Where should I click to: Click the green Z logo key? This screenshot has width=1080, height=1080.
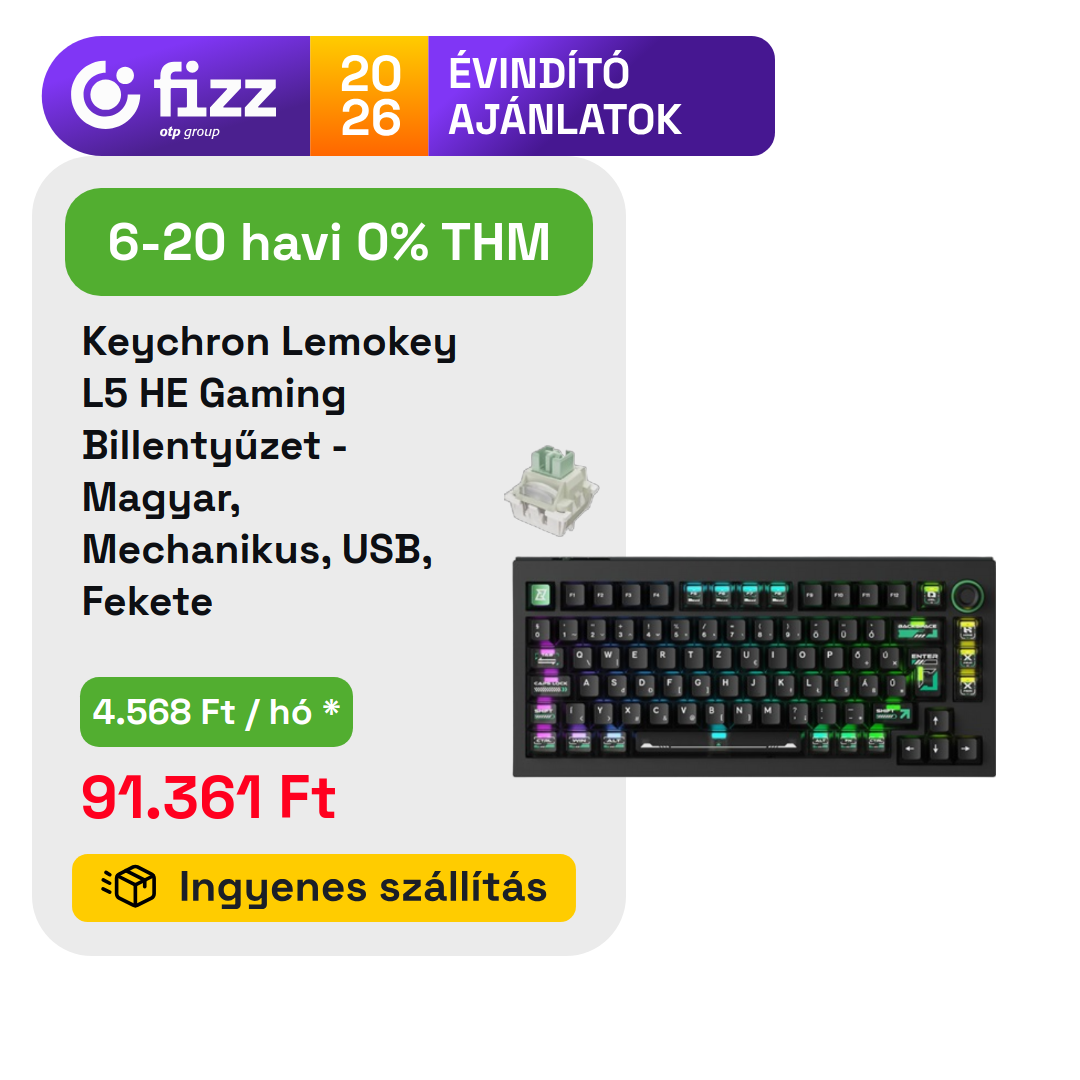tap(541, 594)
